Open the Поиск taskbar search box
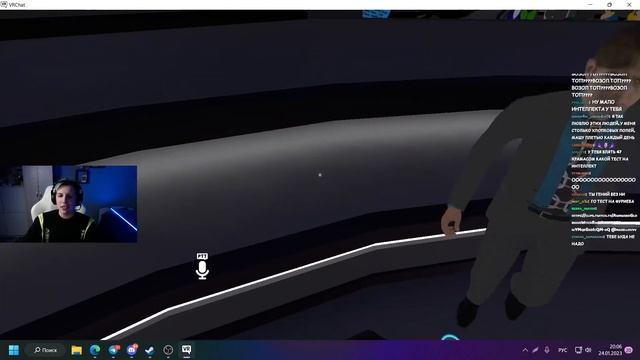 (45, 350)
